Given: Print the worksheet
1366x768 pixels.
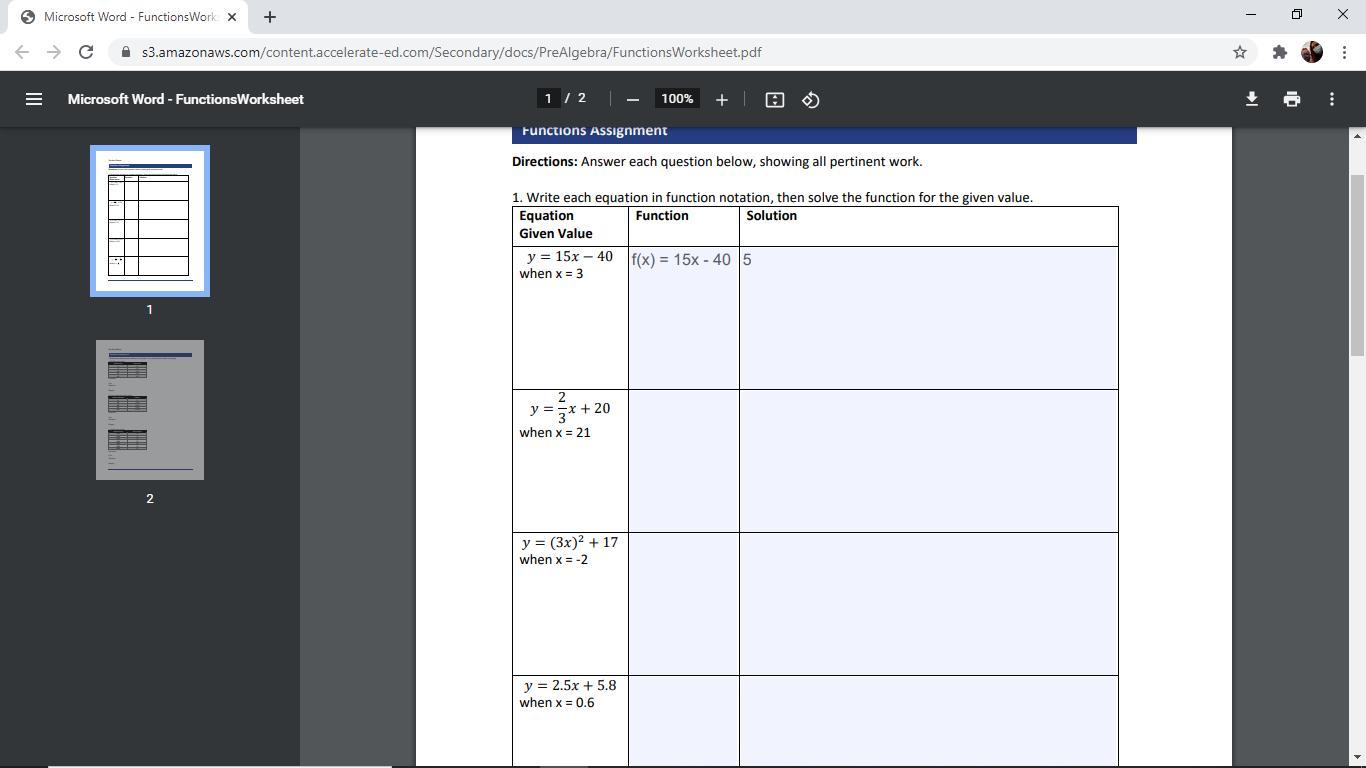Looking at the screenshot, I should [1292, 99].
